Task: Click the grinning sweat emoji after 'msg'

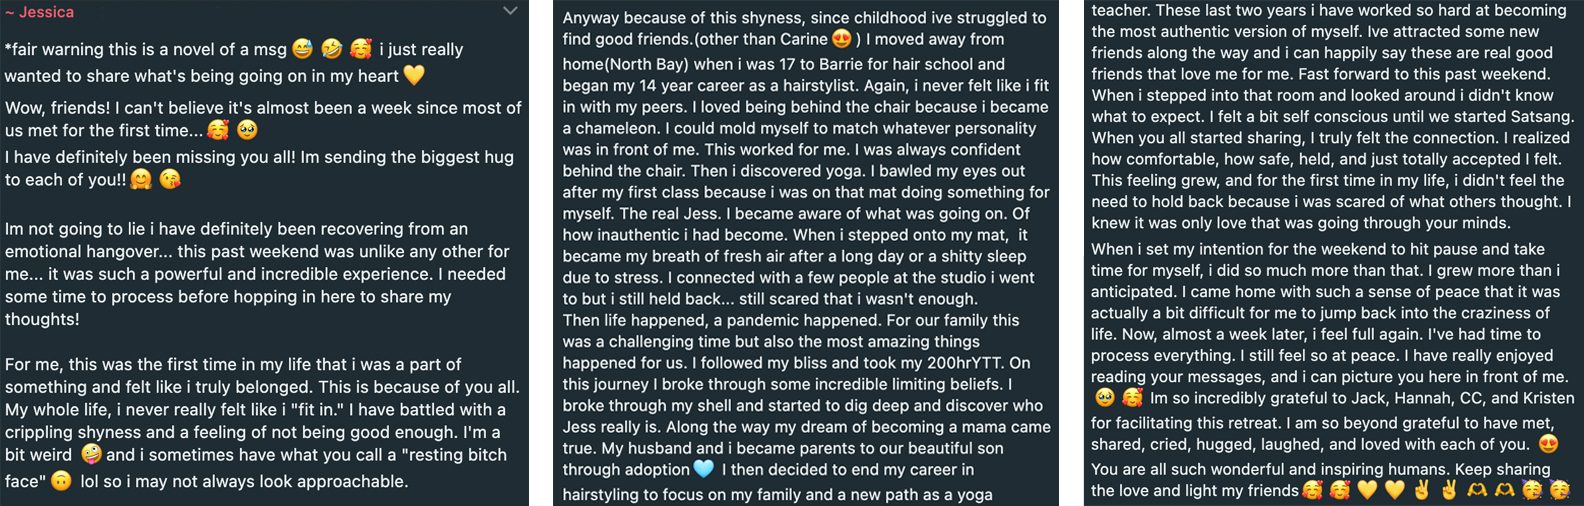Action: point(302,49)
